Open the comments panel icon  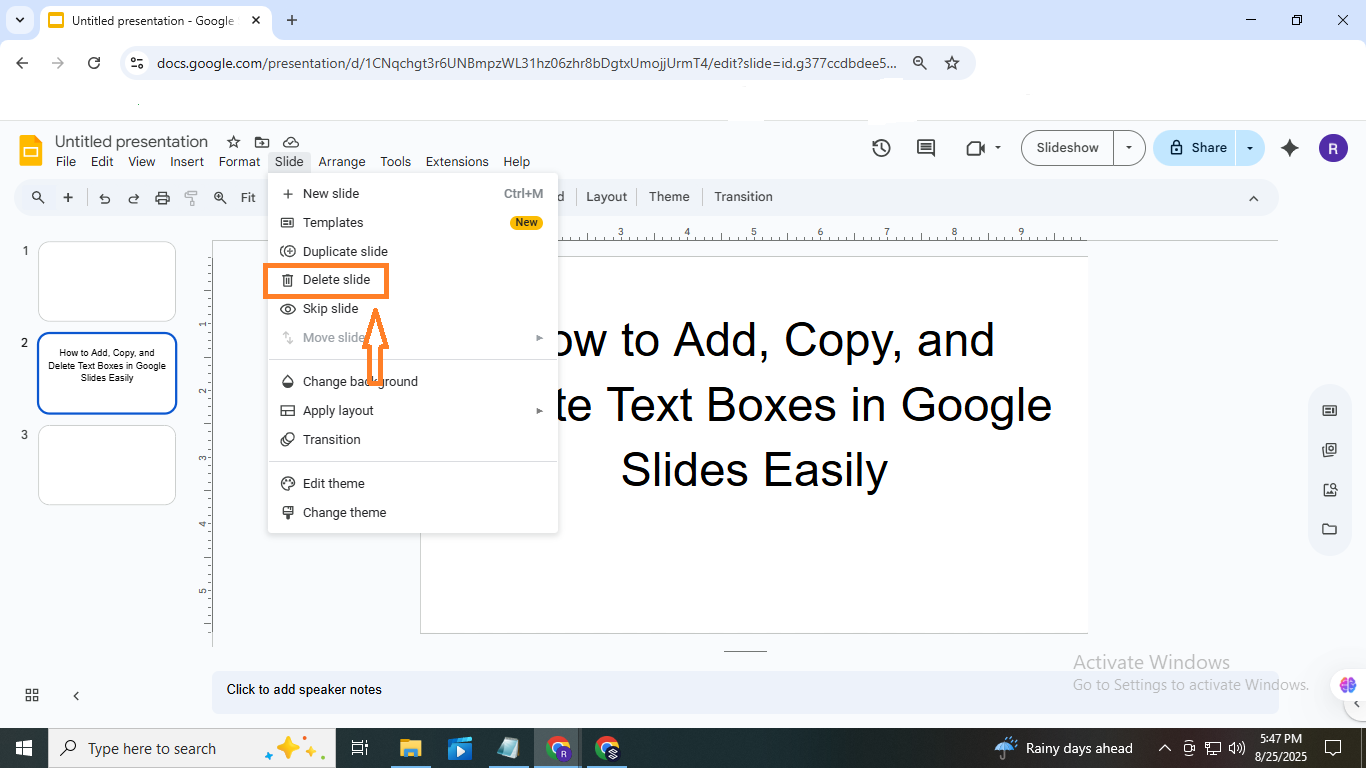pos(926,148)
